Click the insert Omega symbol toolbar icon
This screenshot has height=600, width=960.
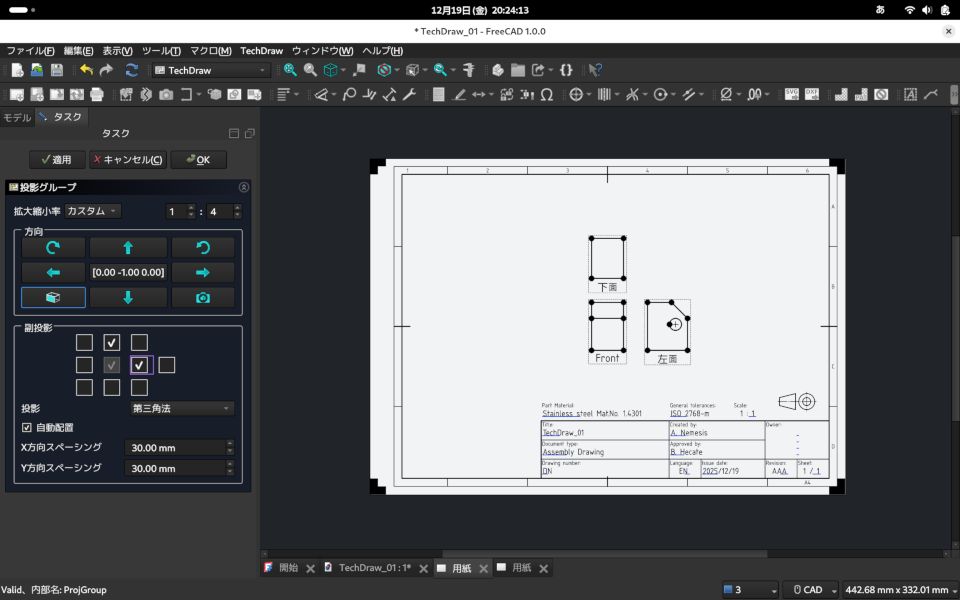[x=547, y=95]
